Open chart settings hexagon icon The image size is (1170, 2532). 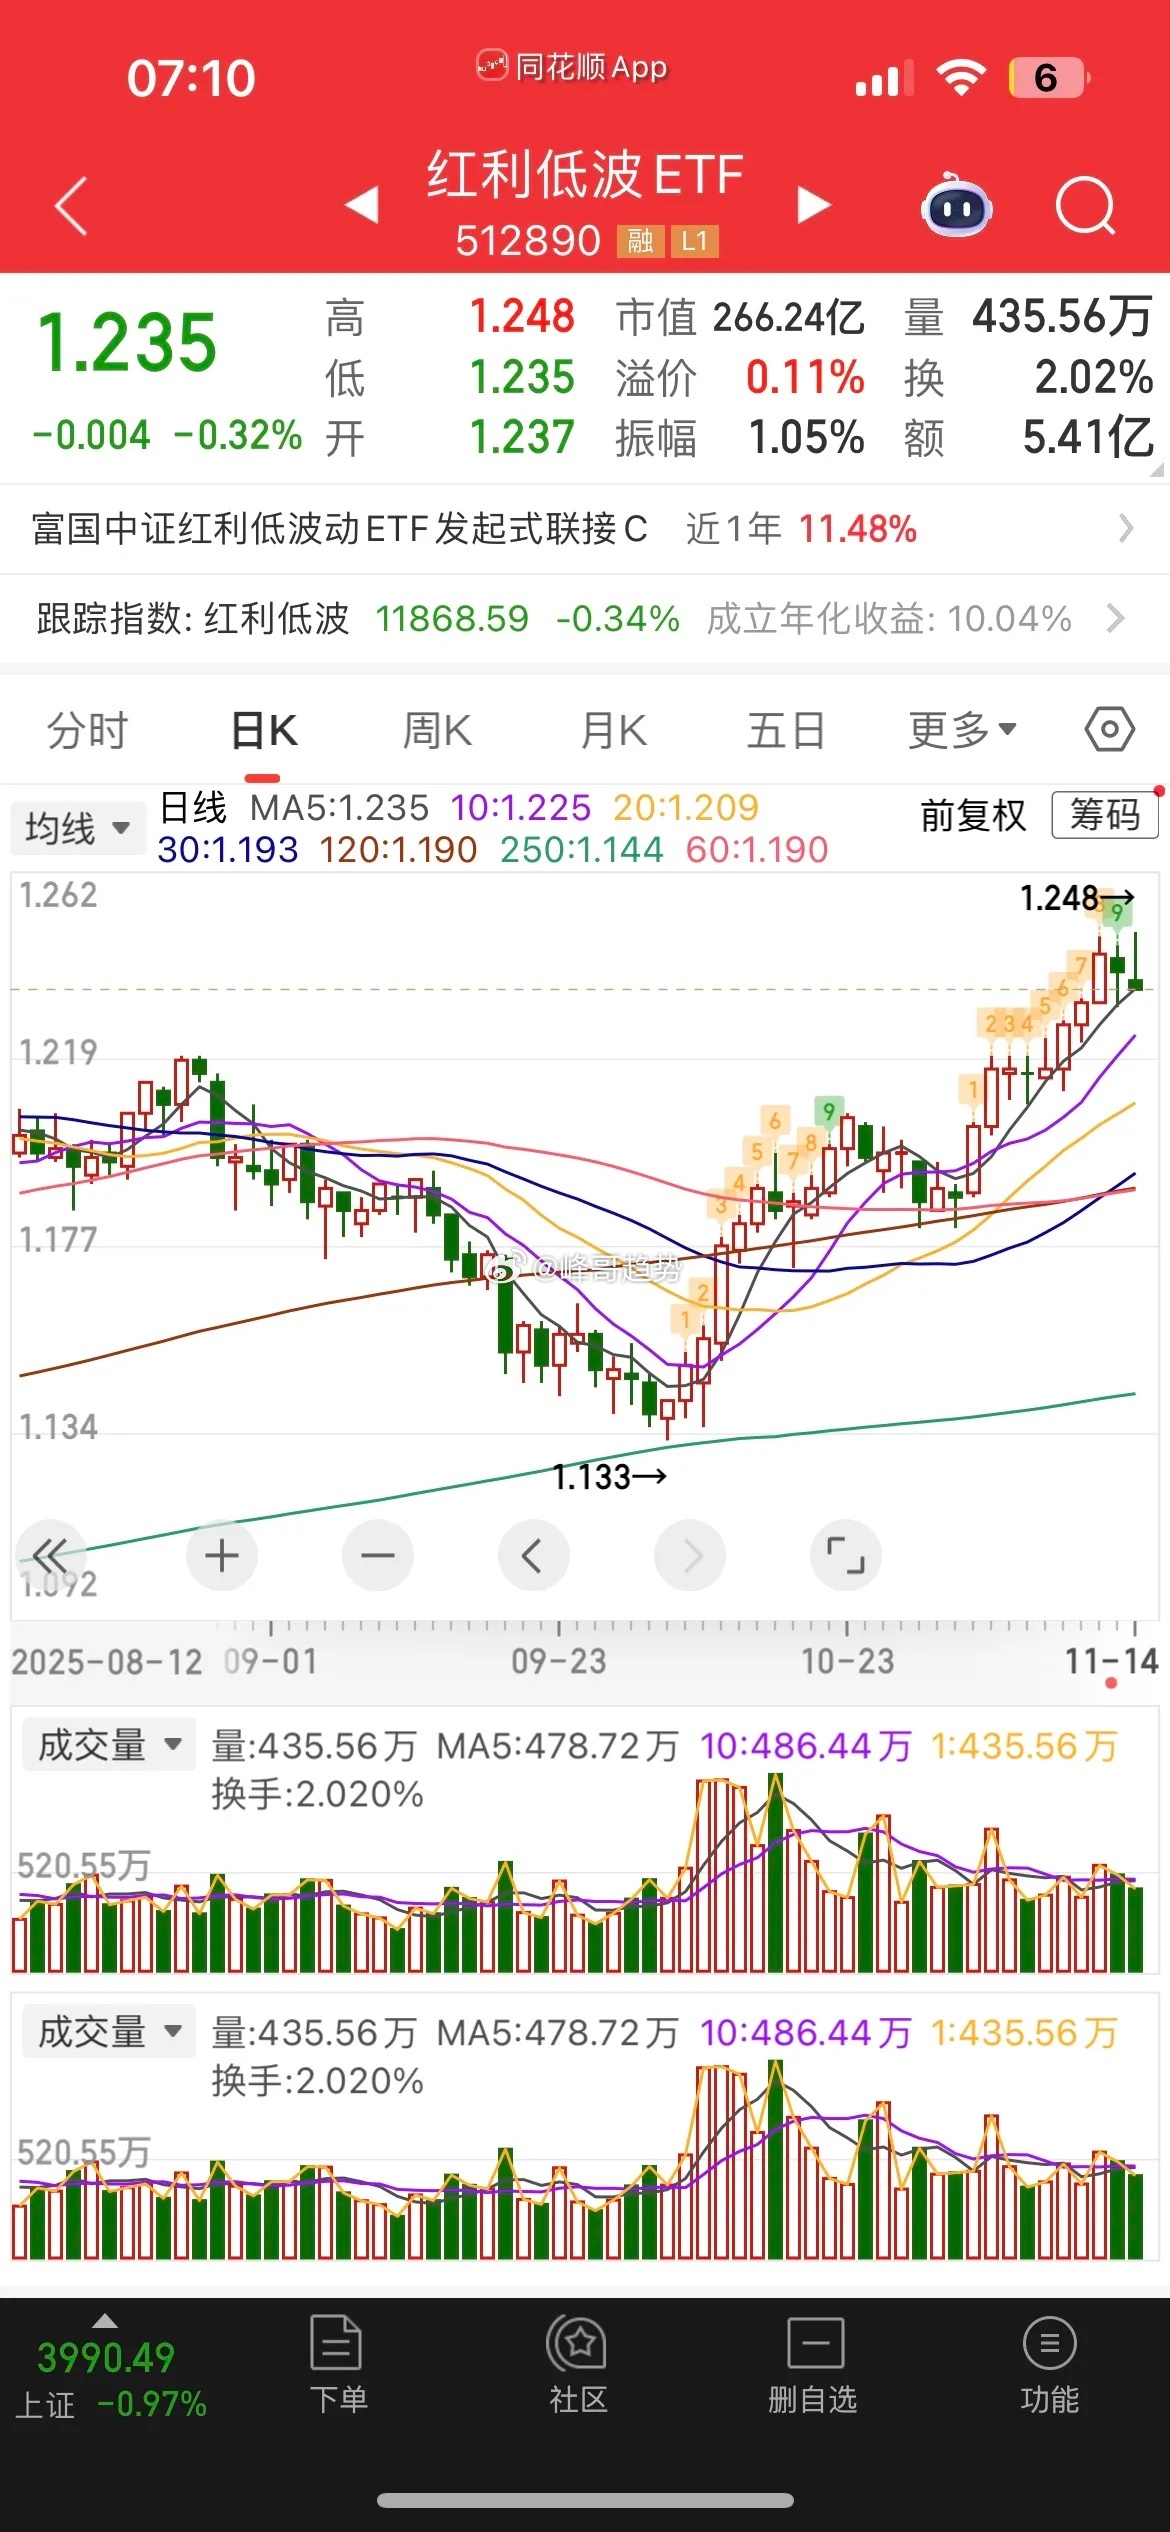click(x=1109, y=730)
